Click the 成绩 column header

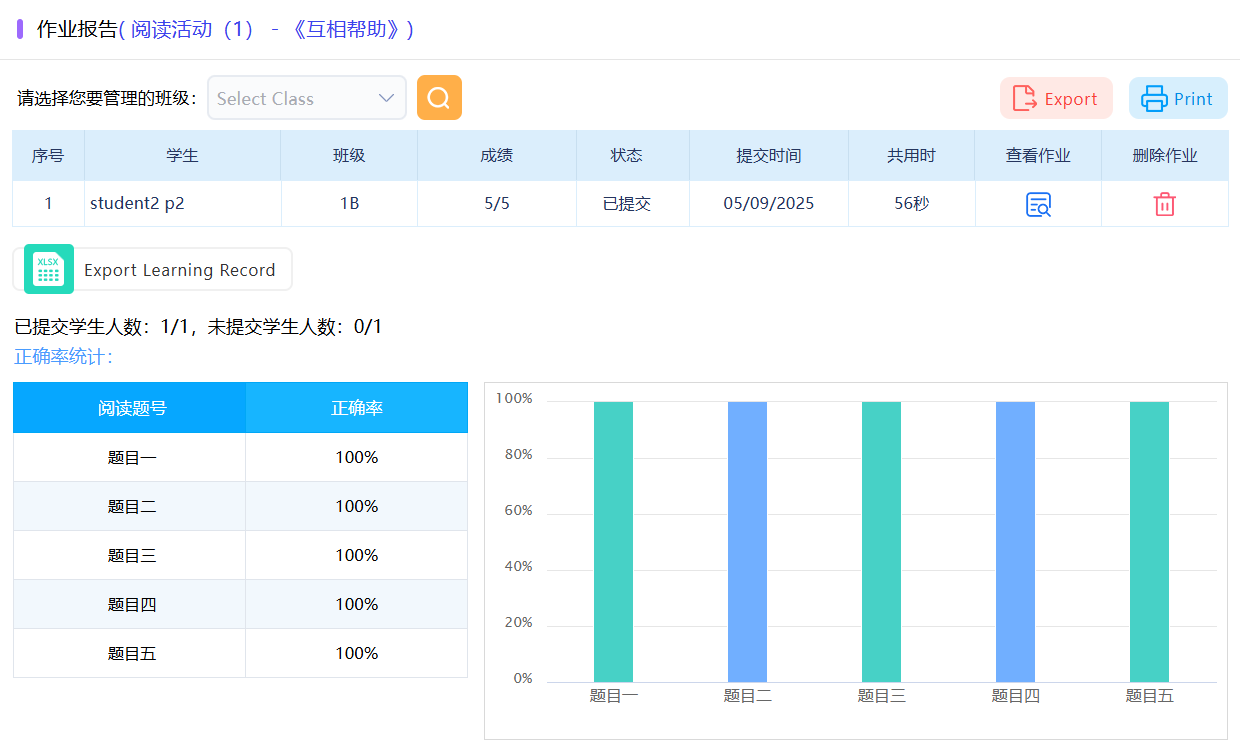point(497,156)
